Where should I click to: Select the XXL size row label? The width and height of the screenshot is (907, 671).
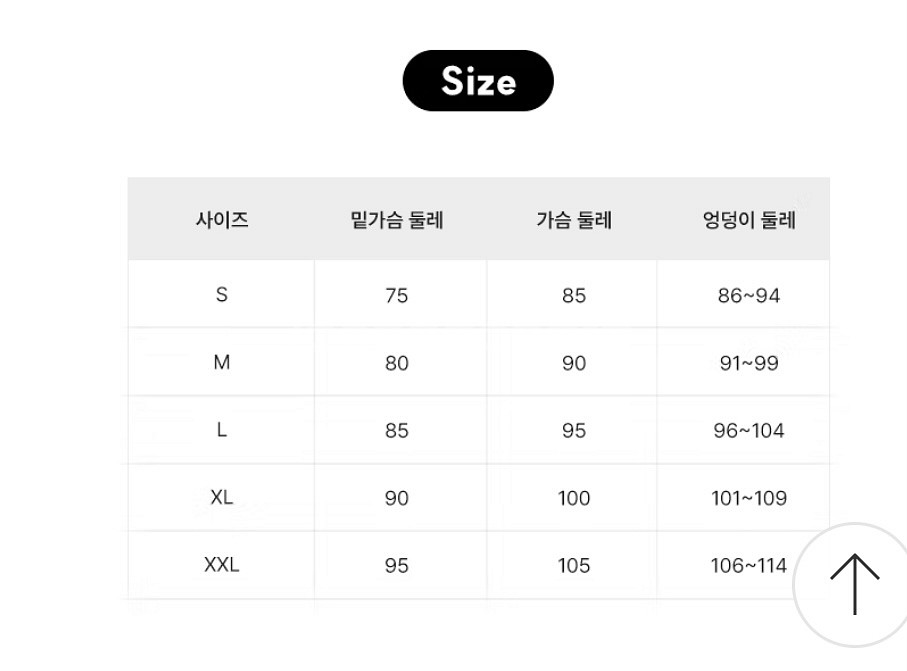(x=222, y=564)
